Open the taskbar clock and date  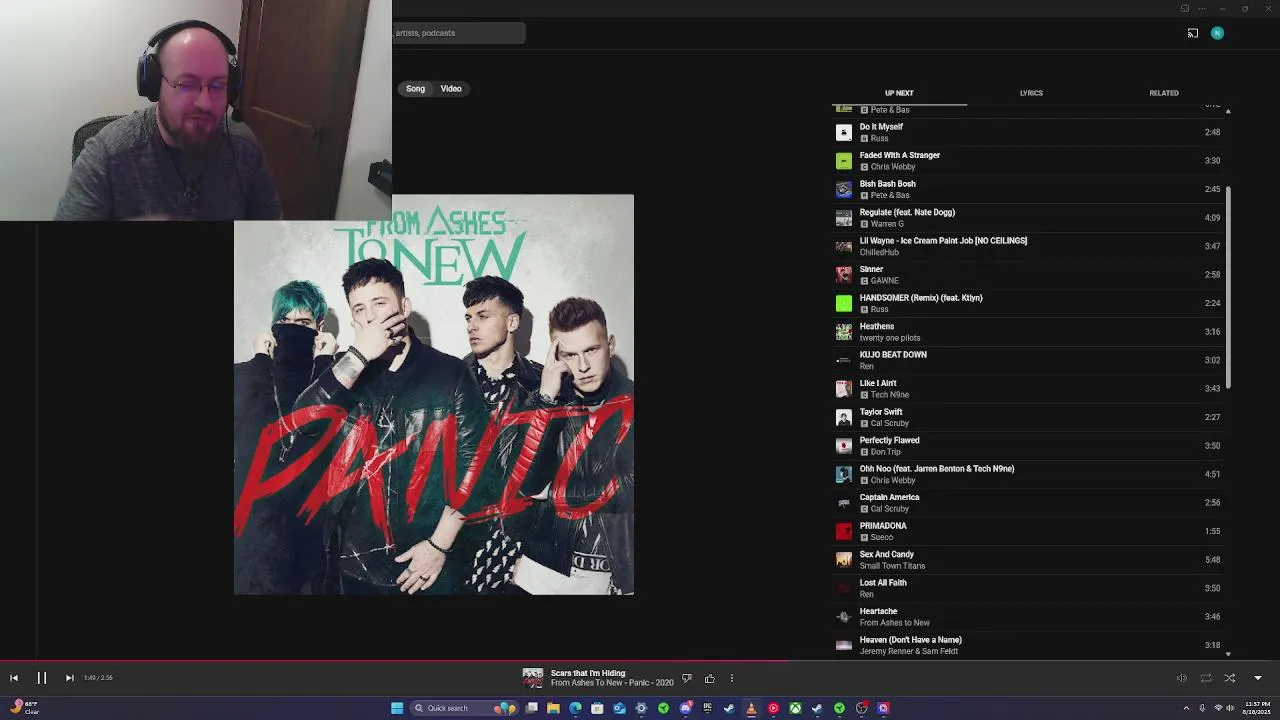(x=1257, y=708)
